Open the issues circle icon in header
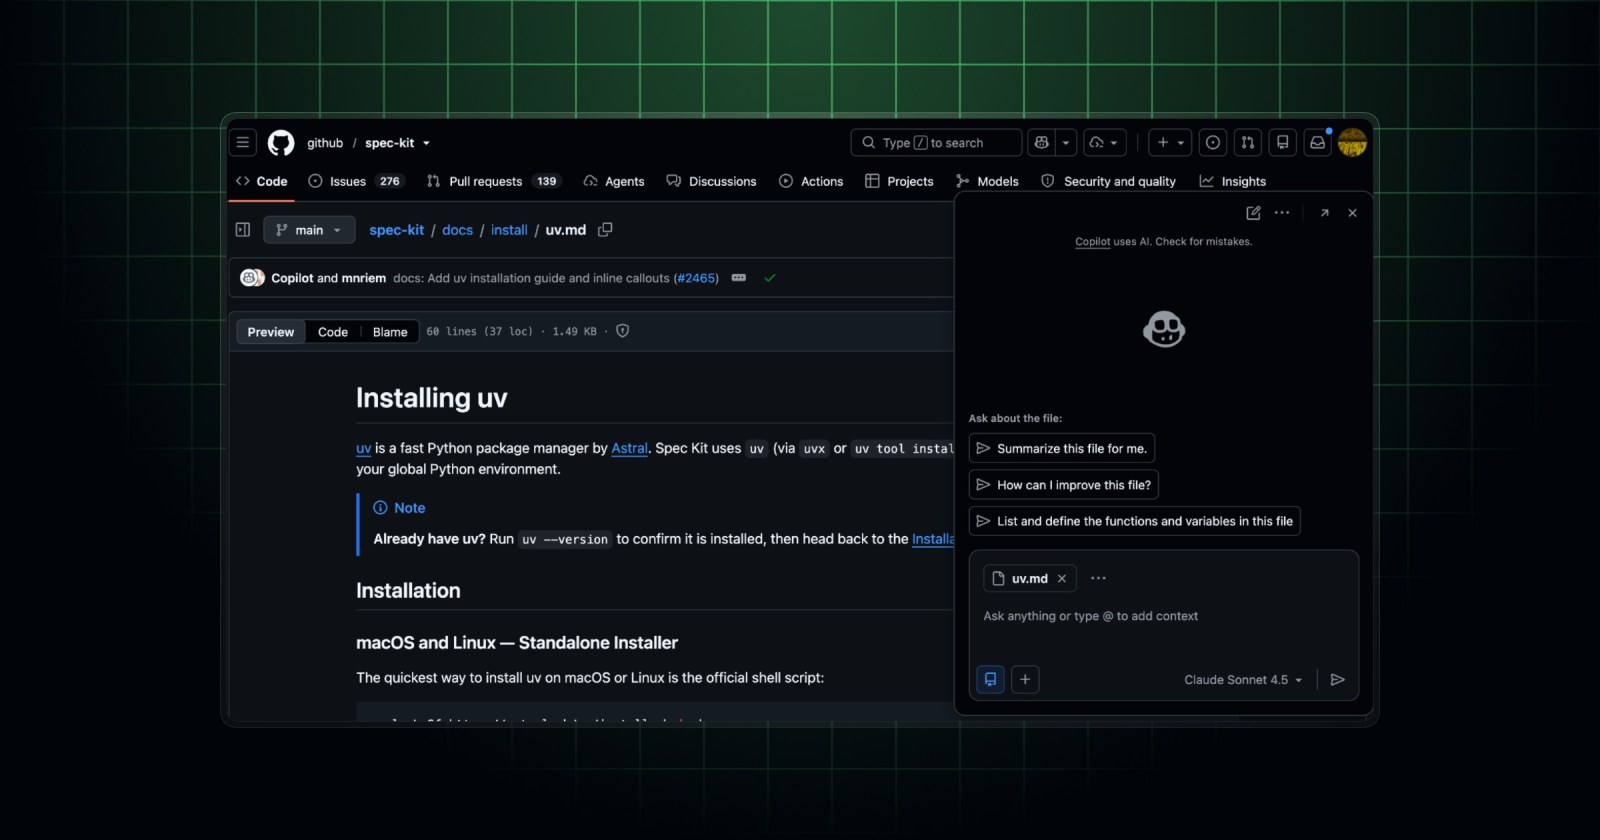Image resolution: width=1600 pixels, height=840 pixels. pyautogui.click(x=1213, y=143)
